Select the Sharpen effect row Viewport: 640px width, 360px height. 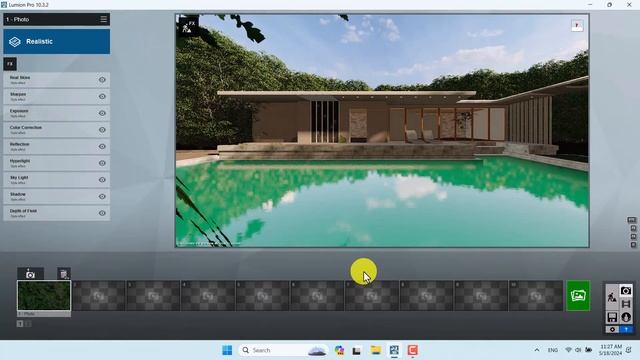tap(57, 96)
